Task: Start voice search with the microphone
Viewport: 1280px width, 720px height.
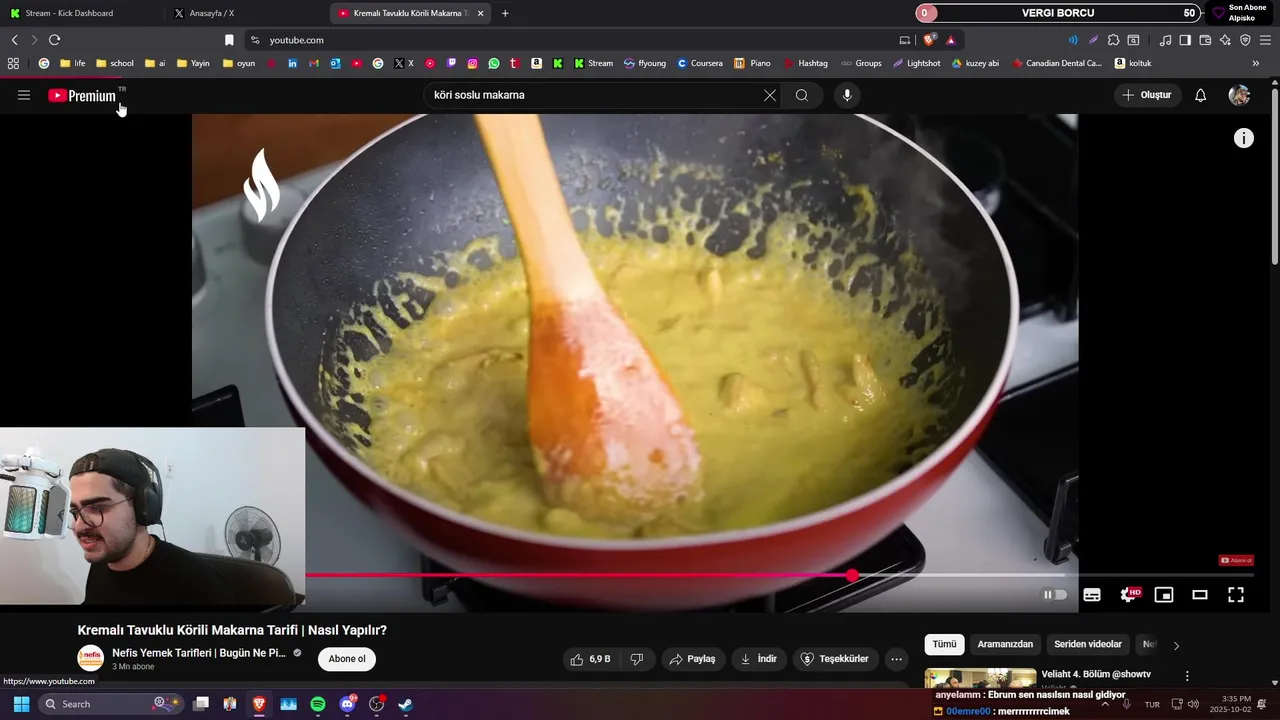Action: (x=847, y=95)
